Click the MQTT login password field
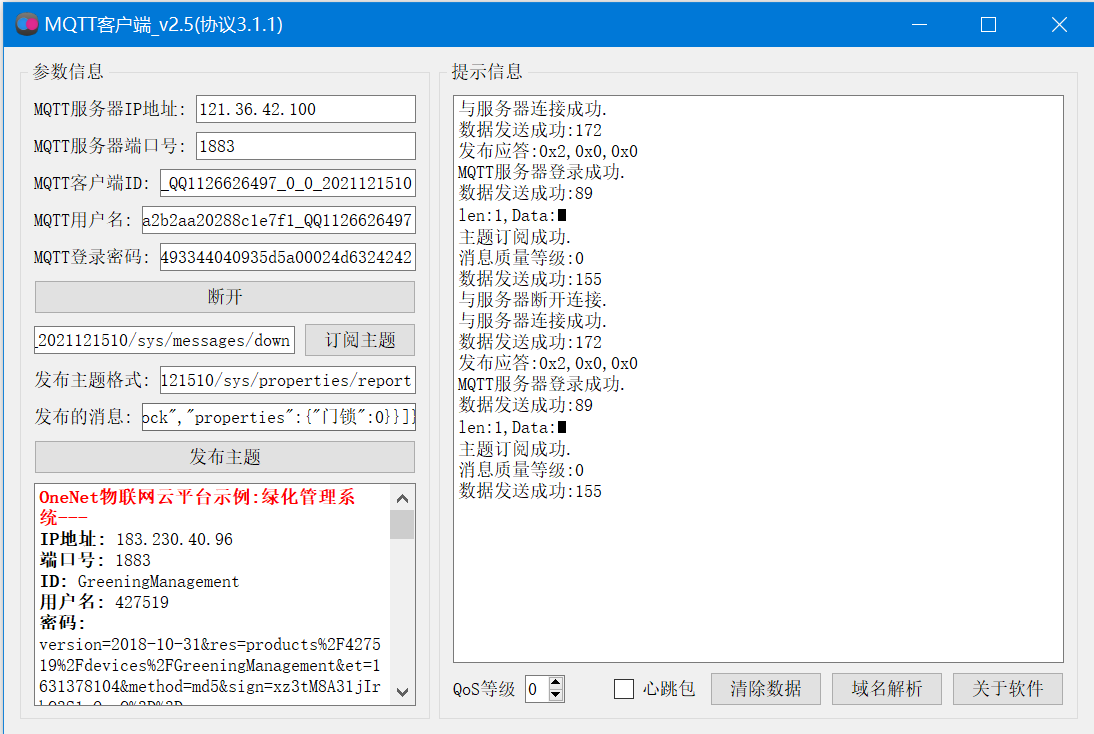 [287, 257]
